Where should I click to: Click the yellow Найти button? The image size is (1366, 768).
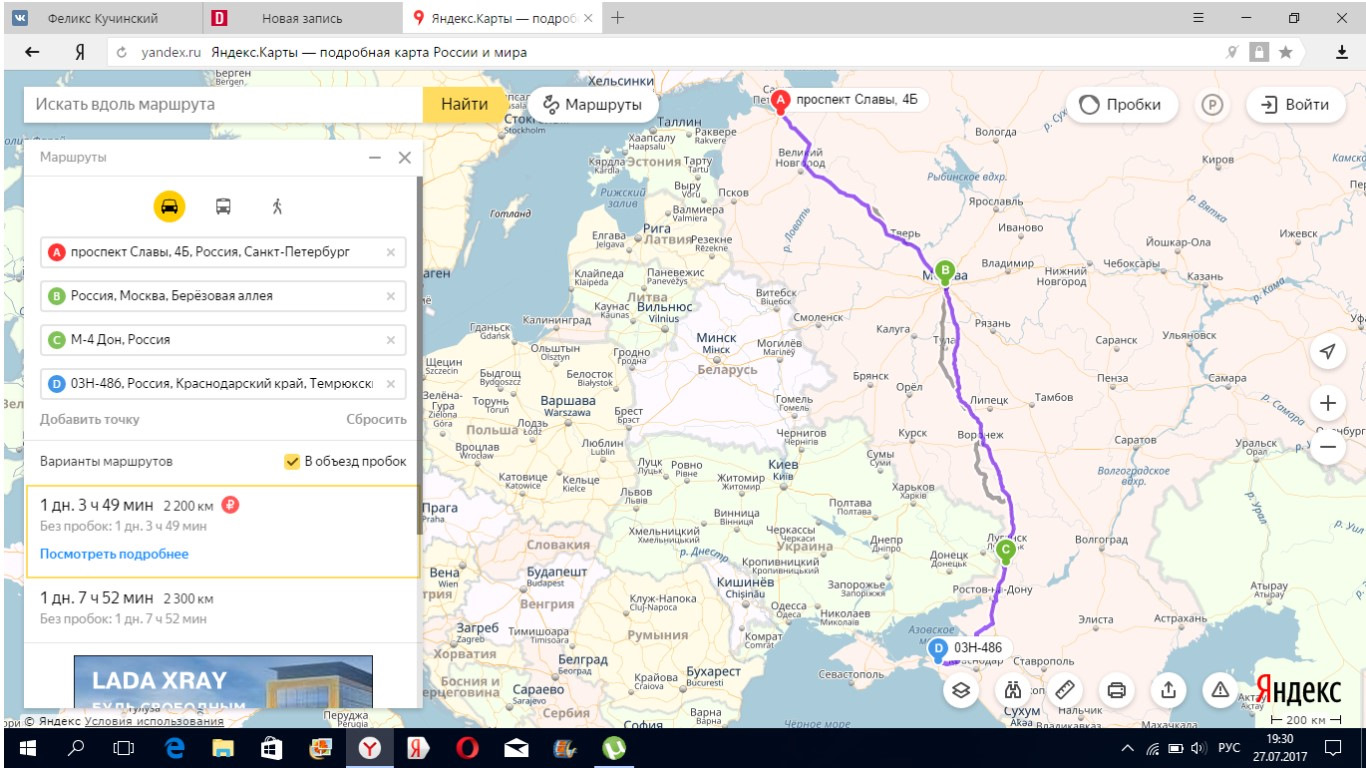[x=465, y=104]
